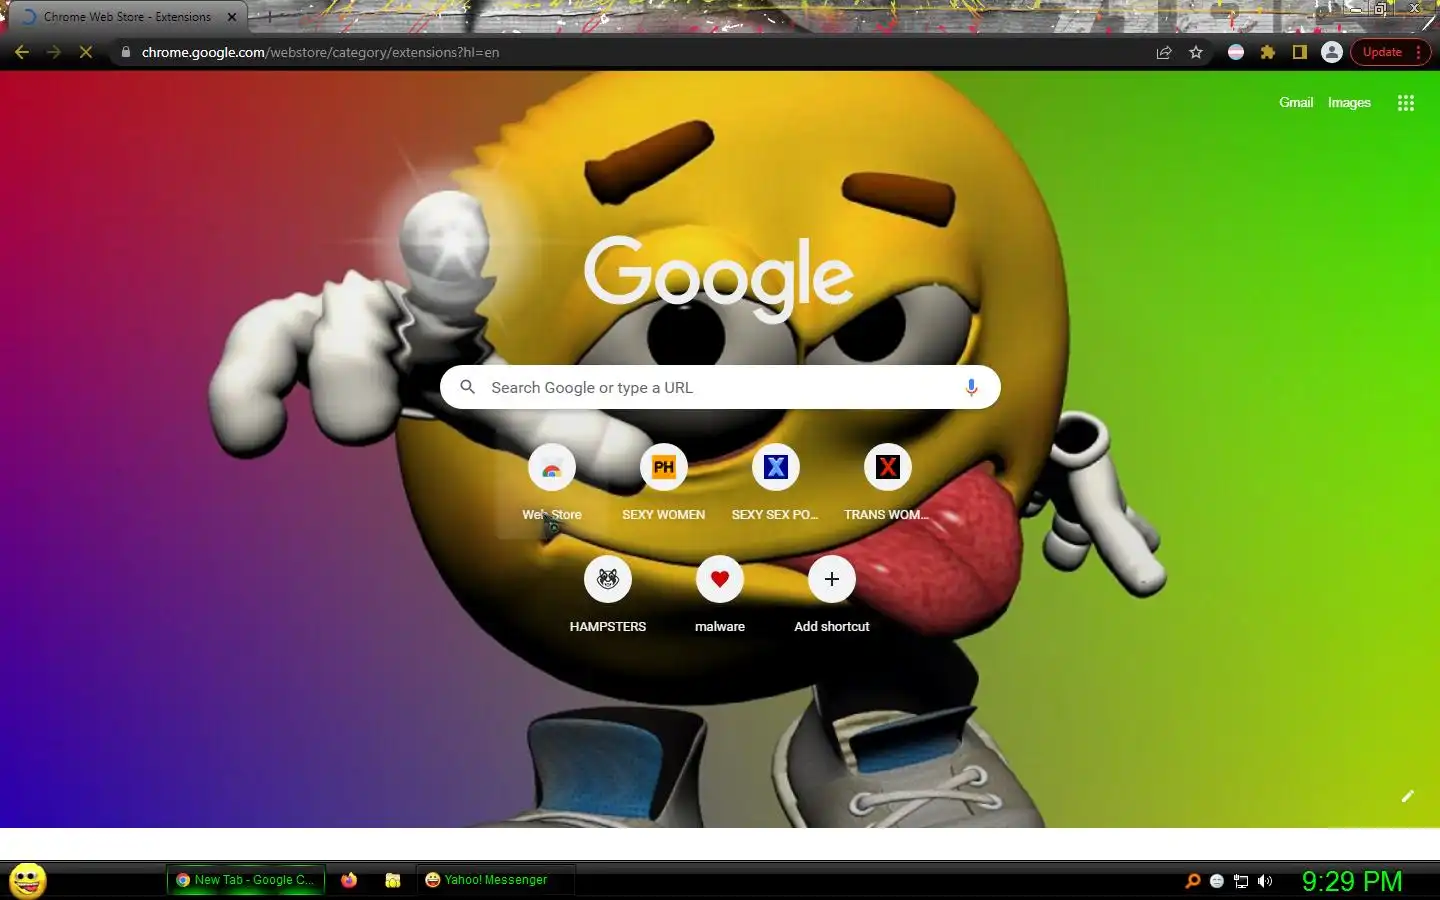Open the Extensions puzzle piece menu

coord(1268,52)
